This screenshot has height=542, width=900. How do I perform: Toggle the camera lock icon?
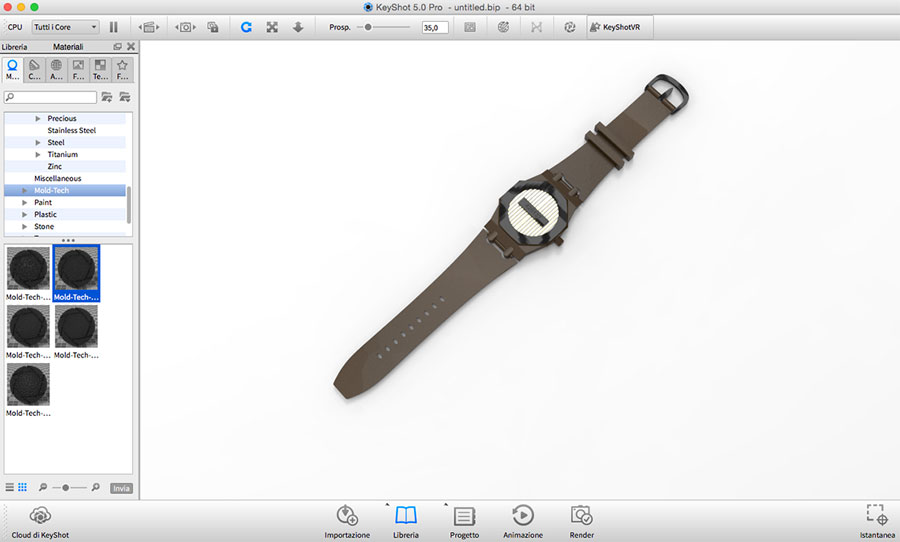(x=213, y=27)
